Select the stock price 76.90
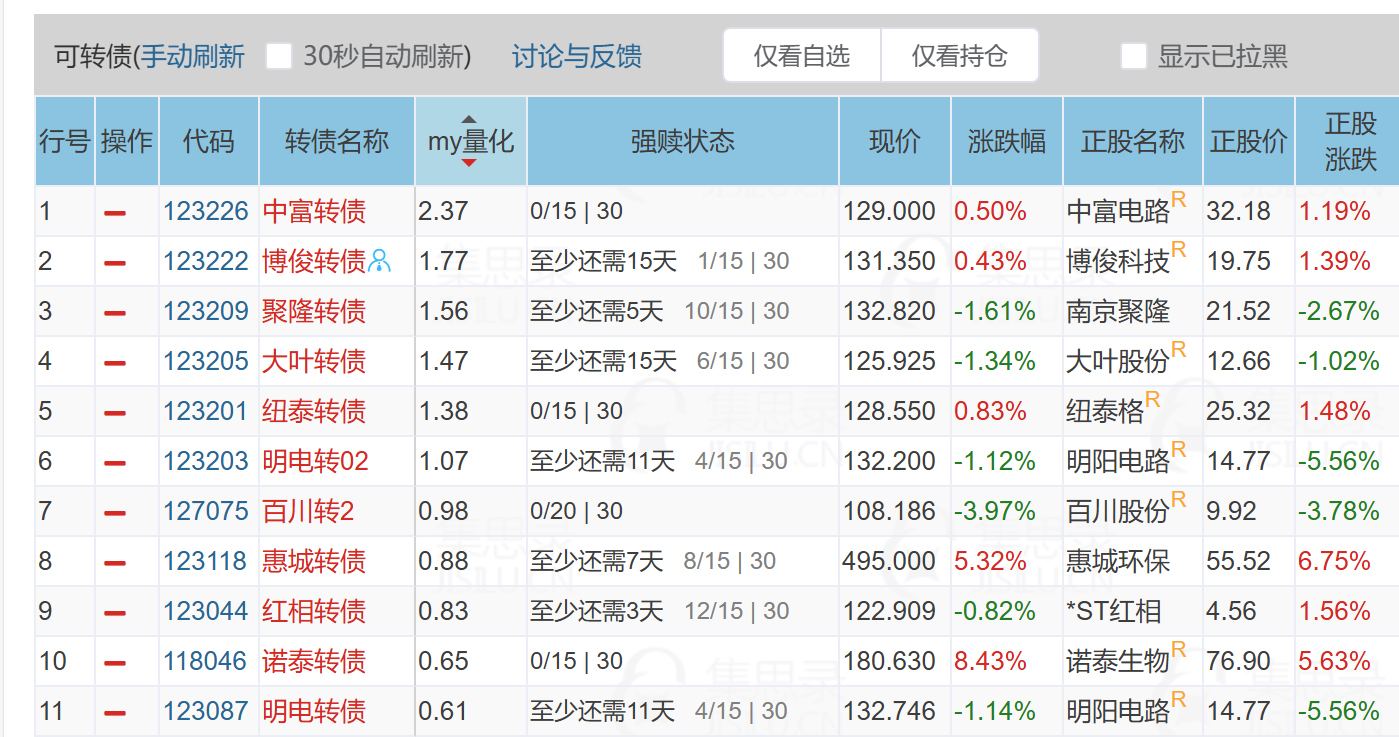1399x737 pixels. click(1238, 661)
